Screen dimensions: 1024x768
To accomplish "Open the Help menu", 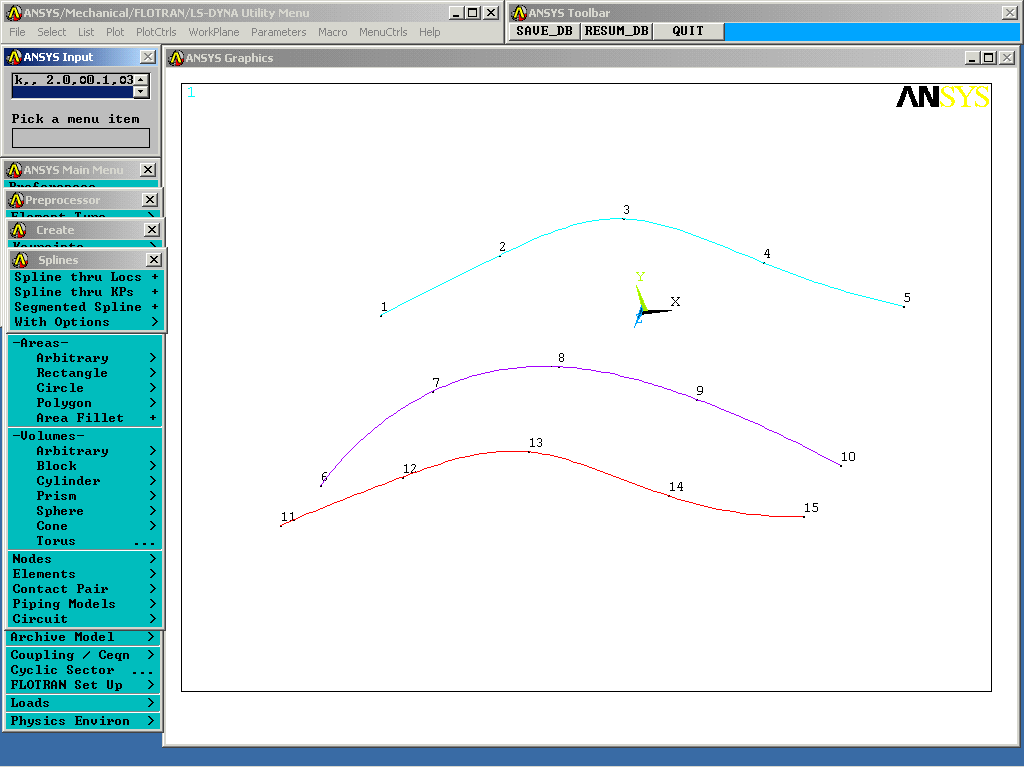I will coord(429,32).
